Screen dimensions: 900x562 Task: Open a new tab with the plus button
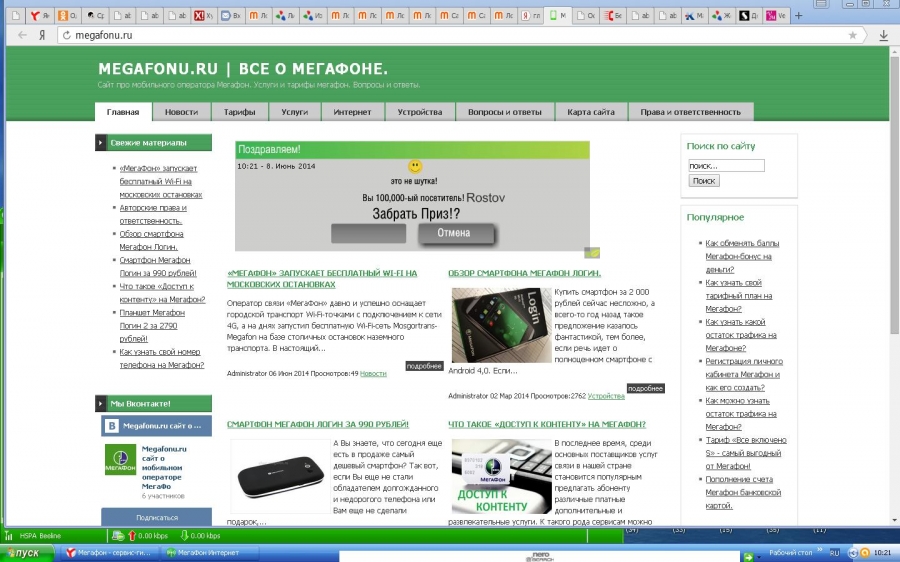798,15
